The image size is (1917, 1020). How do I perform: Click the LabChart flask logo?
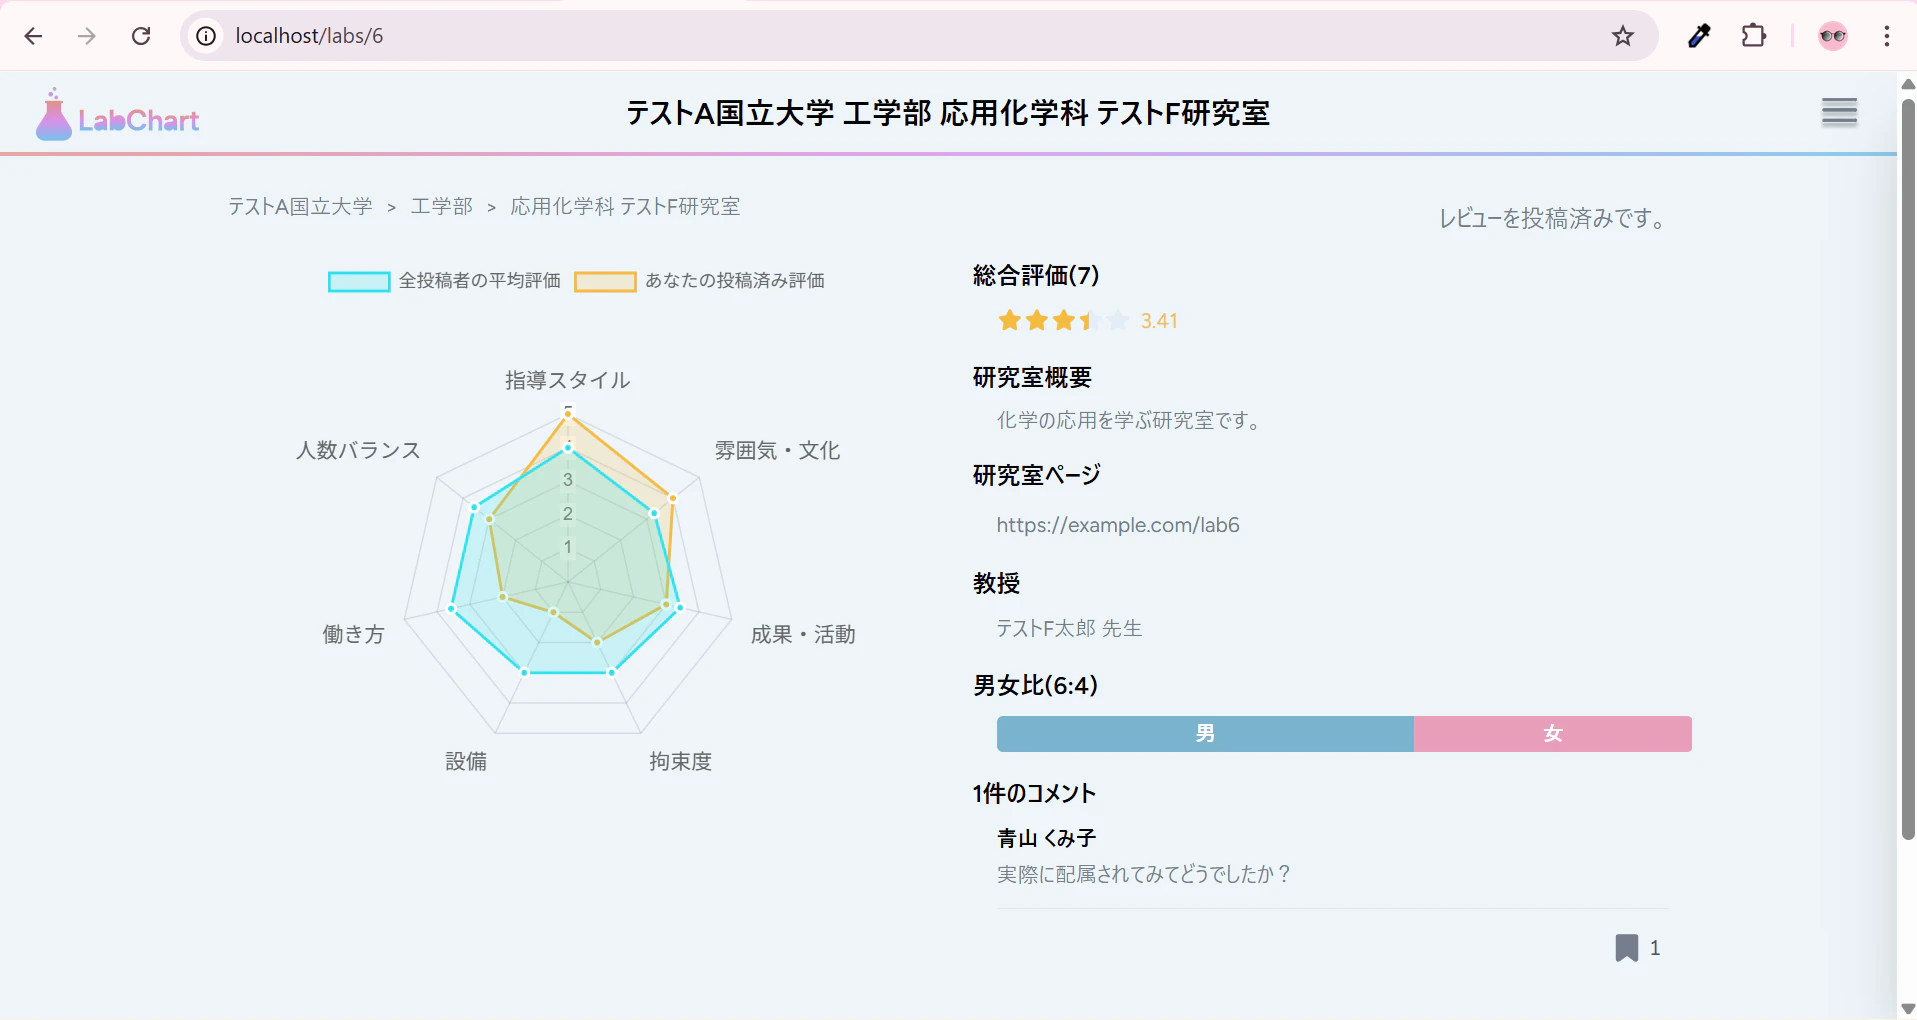(54, 116)
